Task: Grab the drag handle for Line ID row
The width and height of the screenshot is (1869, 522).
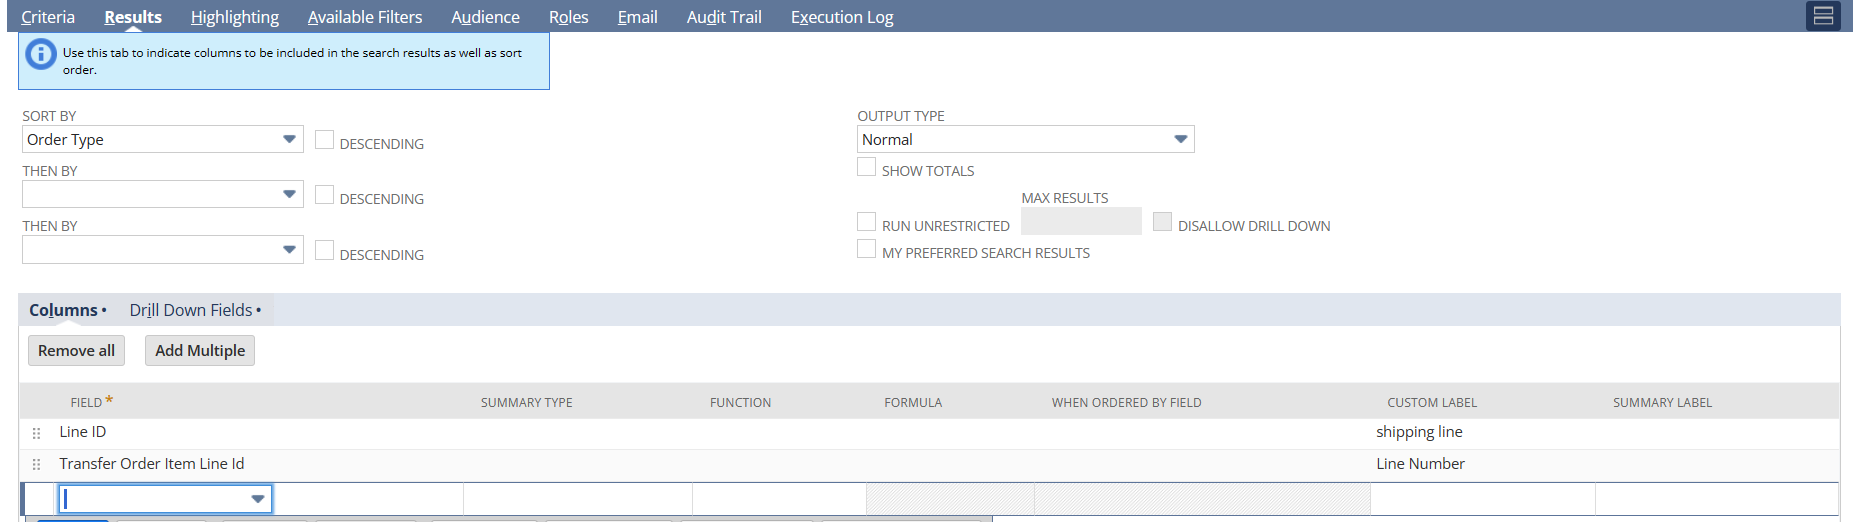Action: coord(37,433)
